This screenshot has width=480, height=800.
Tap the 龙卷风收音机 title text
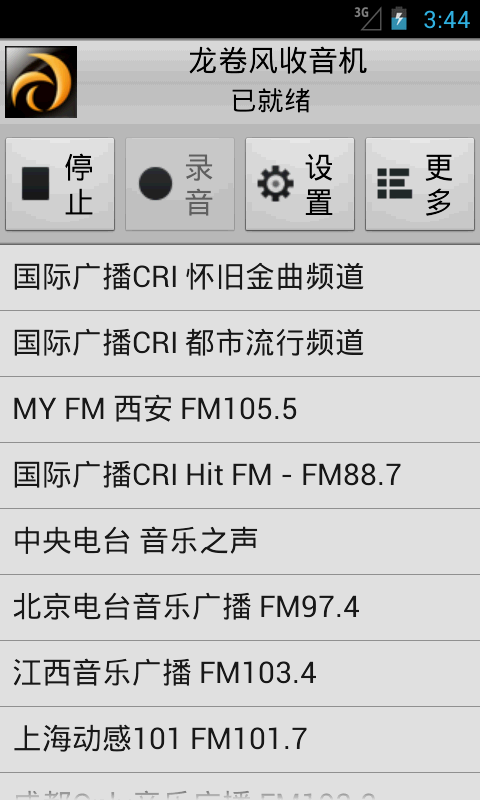278,62
